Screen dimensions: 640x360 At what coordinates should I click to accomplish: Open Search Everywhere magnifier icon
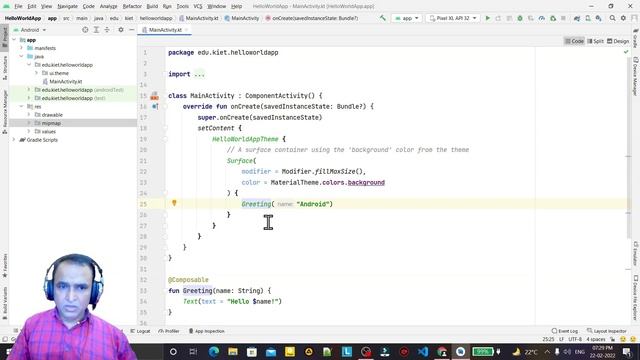[612, 18]
